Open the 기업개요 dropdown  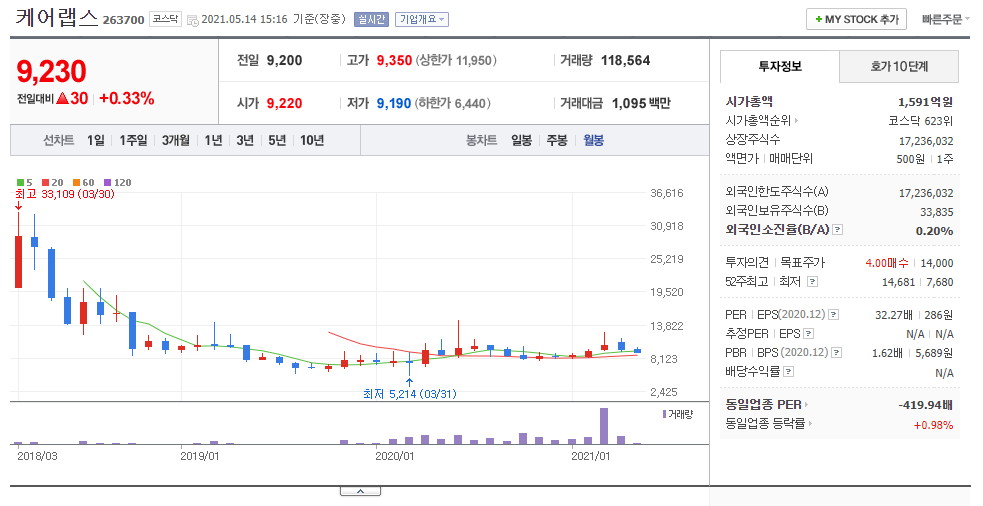[x=422, y=19]
